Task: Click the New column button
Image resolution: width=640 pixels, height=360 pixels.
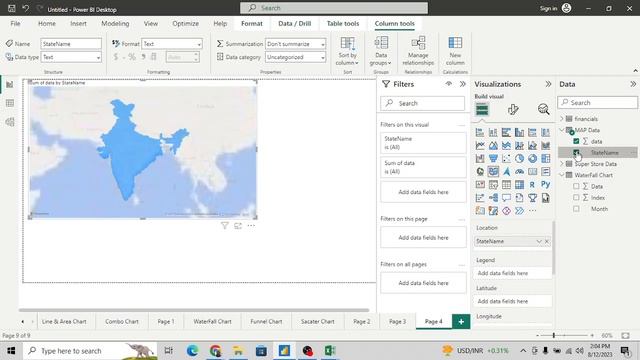Action: pyautogui.click(x=455, y=51)
